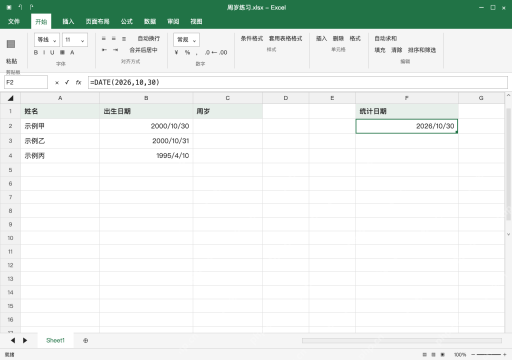Open 套用表格格式 table styles menu
This screenshot has height=360, width=512.
pos(285,39)
